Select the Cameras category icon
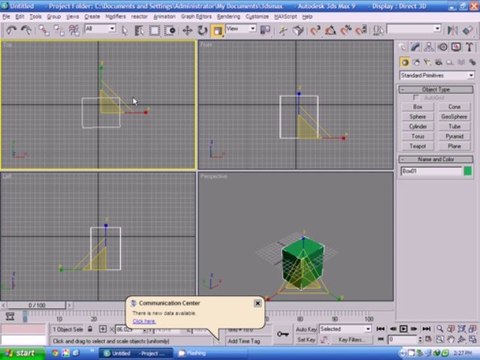Viewport: 480px width, 360px height. [x=439, y=62]
